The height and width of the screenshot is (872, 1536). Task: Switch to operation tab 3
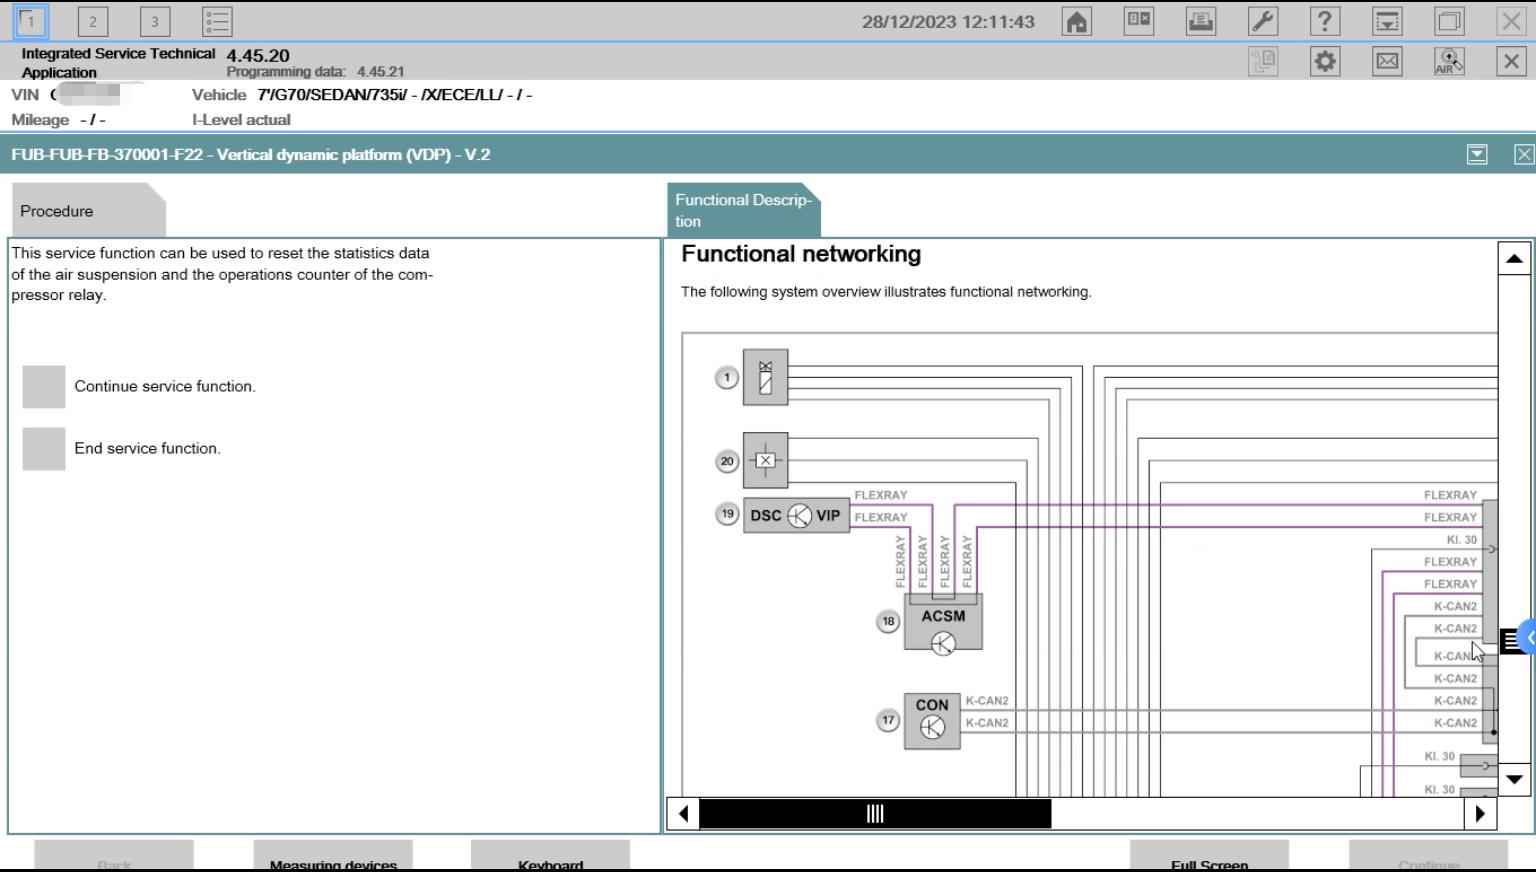click(155, 21)
